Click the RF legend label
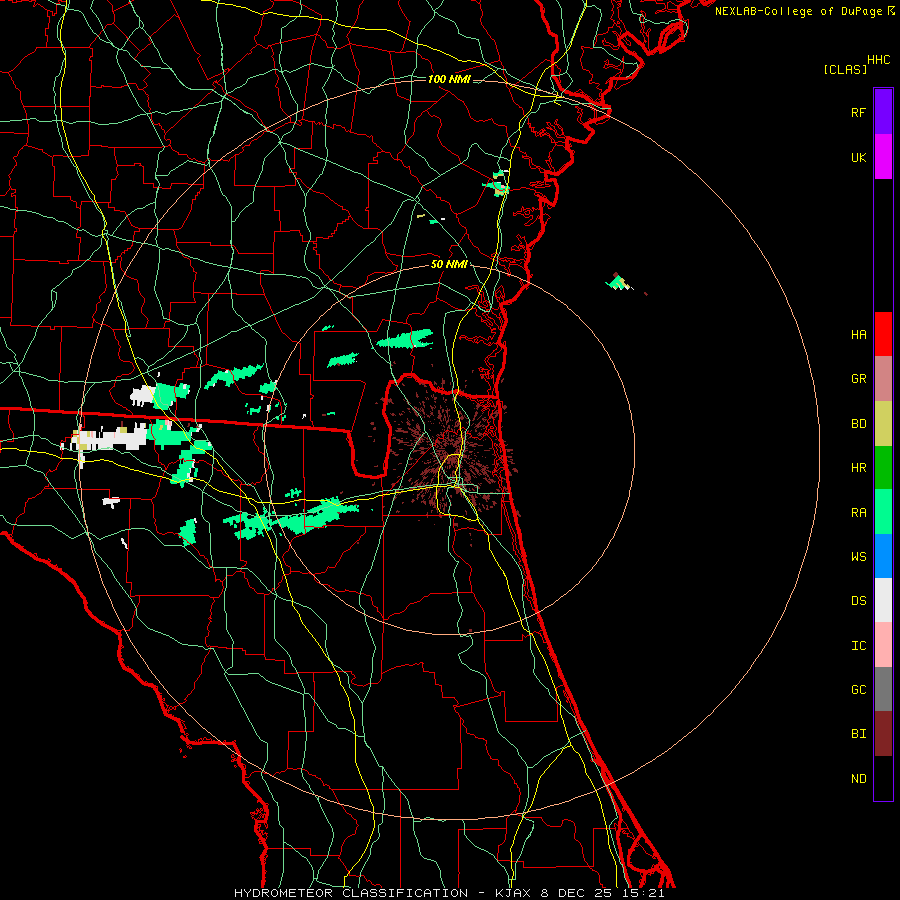The height and width of the screenshot is (900, 900). coord(858,112)
